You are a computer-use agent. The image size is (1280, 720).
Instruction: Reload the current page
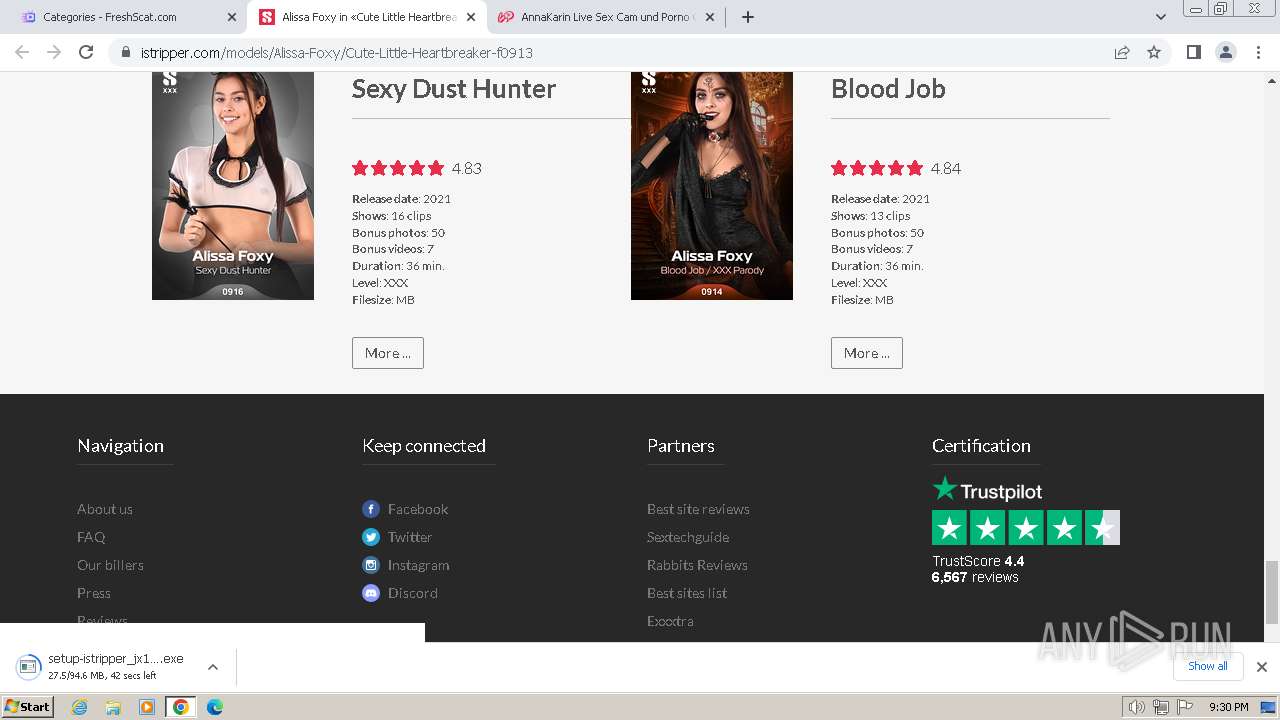pos(86,52)
